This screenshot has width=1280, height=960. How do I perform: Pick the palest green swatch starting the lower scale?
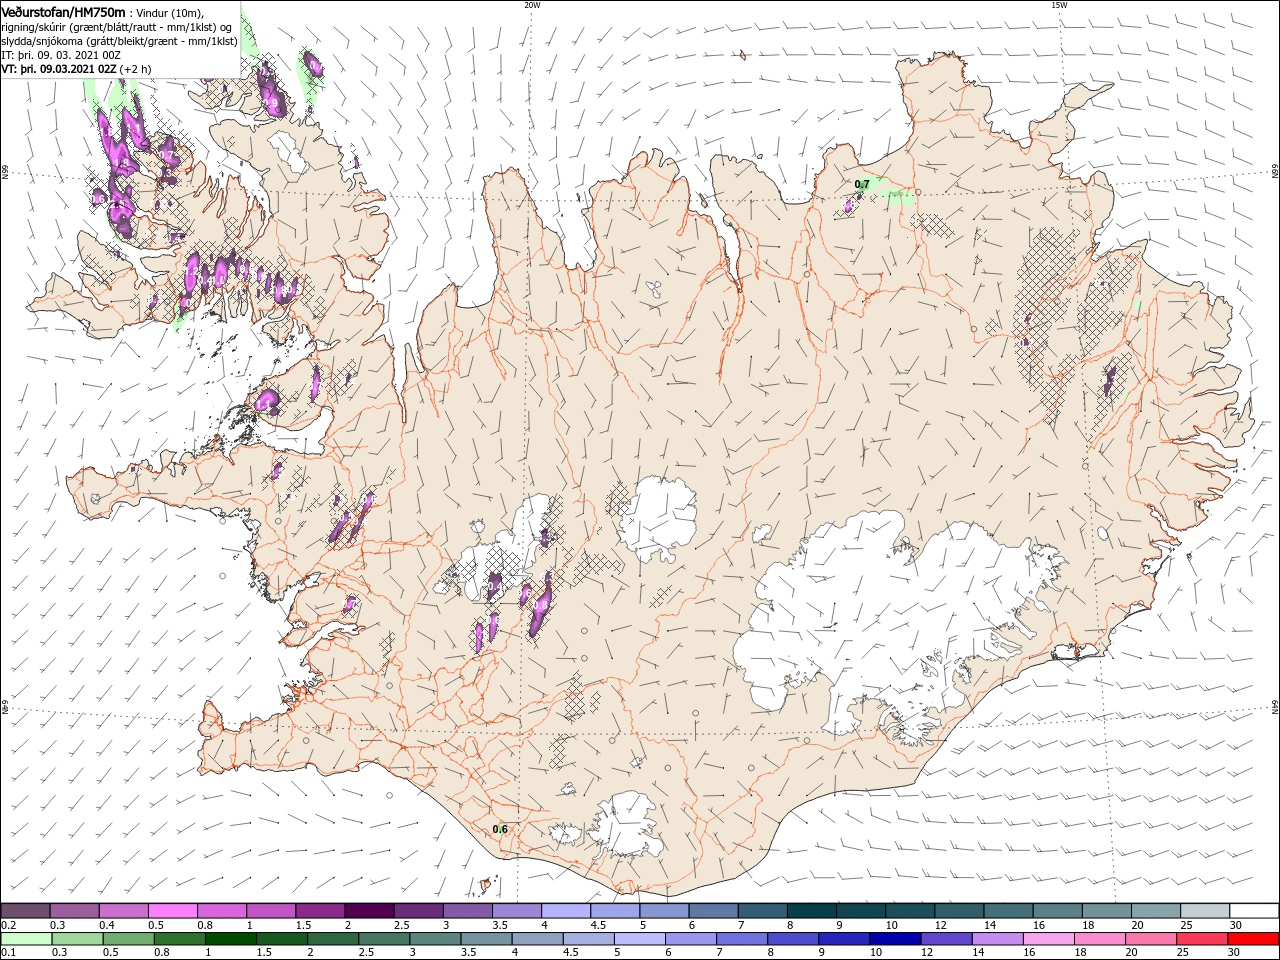26,939
